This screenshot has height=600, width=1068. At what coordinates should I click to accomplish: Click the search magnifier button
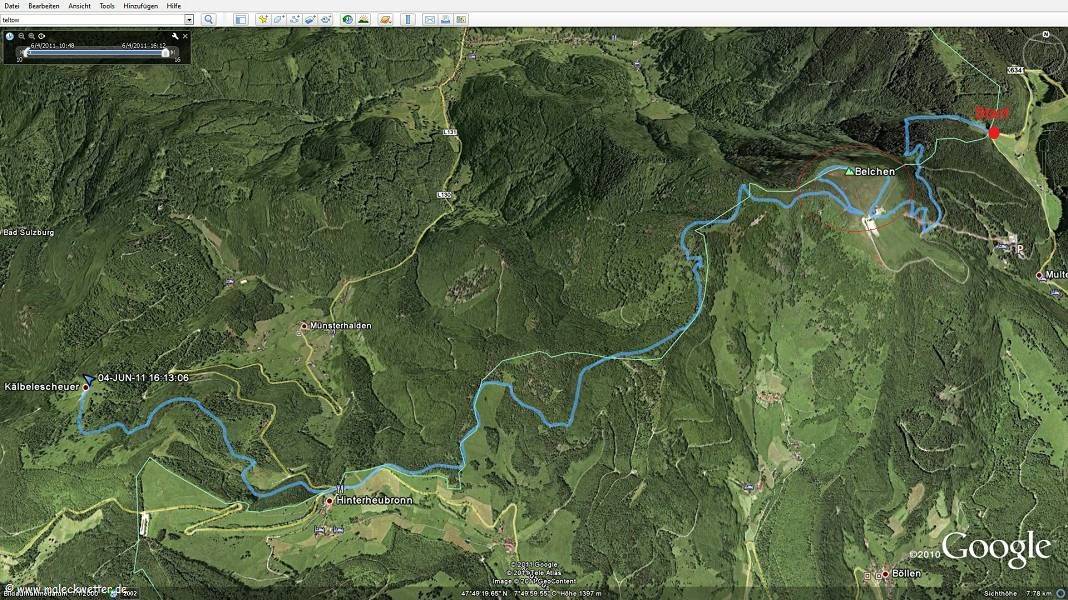click(x=209, y=19)
